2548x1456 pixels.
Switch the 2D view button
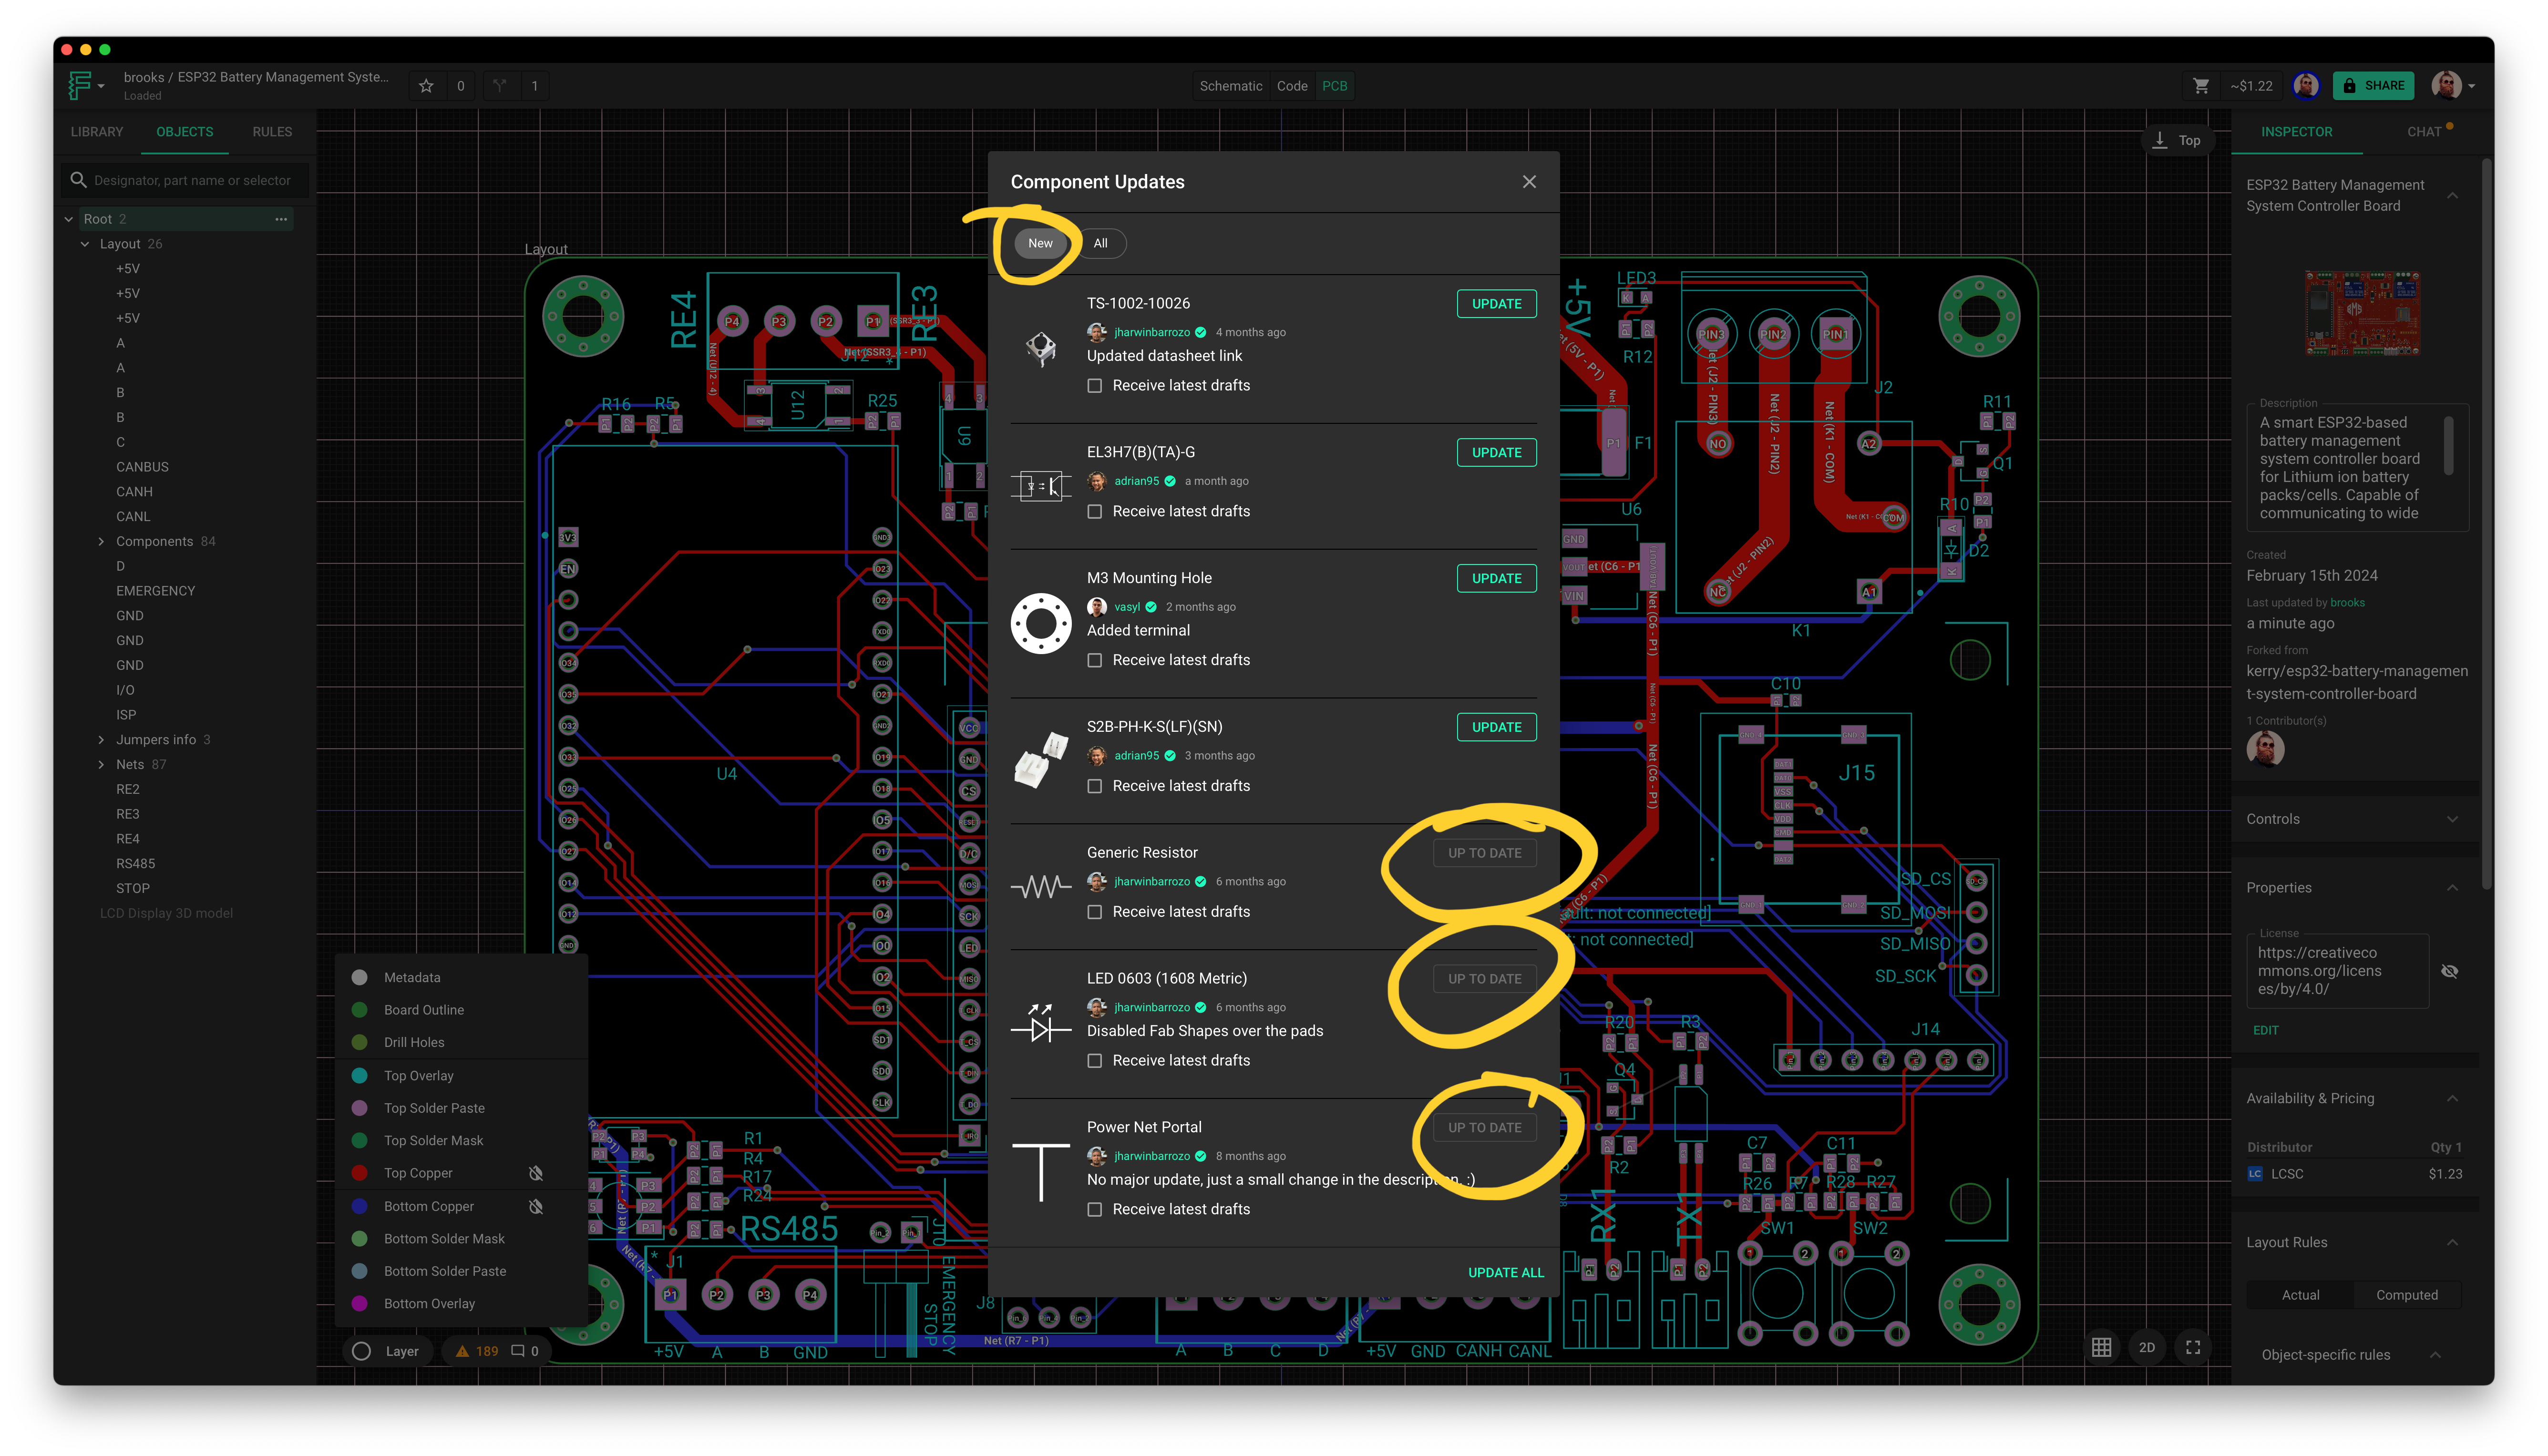[2147, 1348]
